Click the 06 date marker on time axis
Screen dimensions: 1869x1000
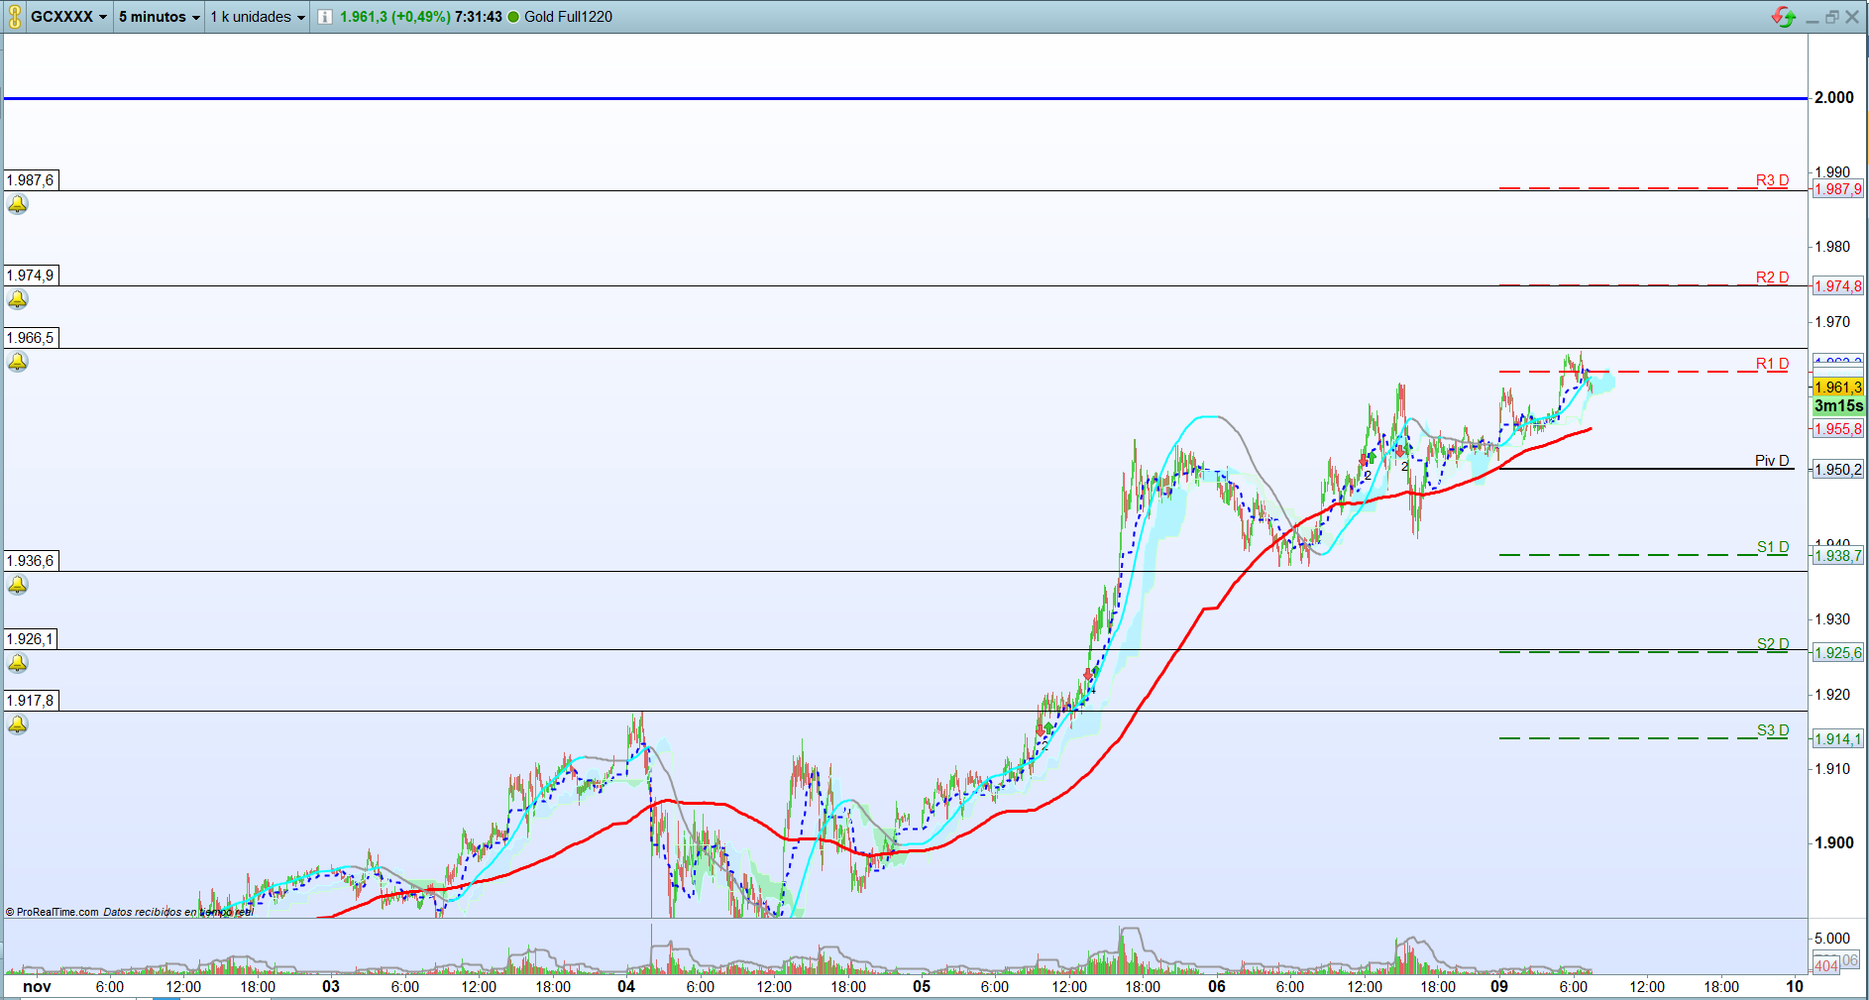[x=1216, y=986]
